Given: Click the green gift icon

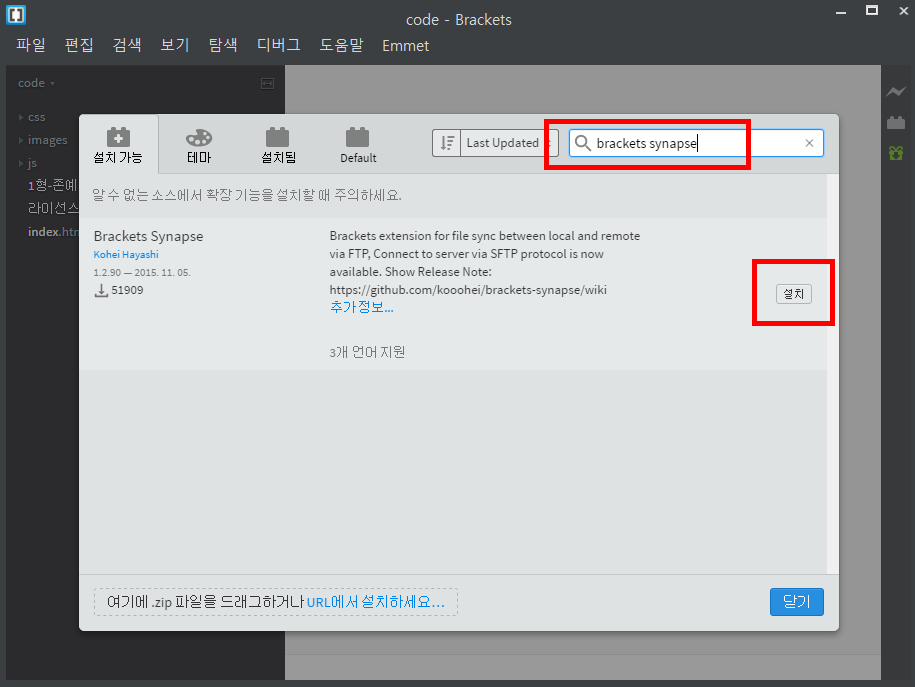Looking at the screenshot, I should (896, 153).
